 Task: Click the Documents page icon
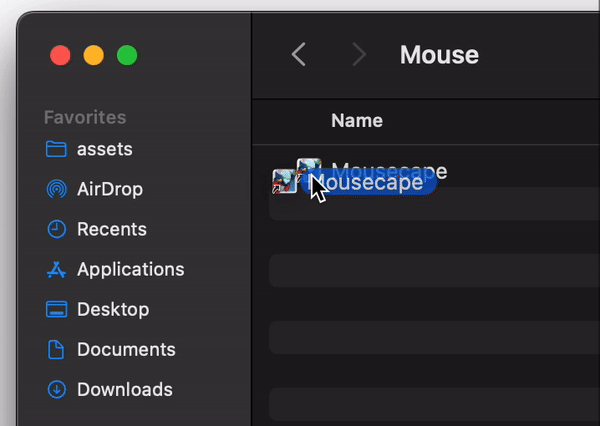pos(56,349)
